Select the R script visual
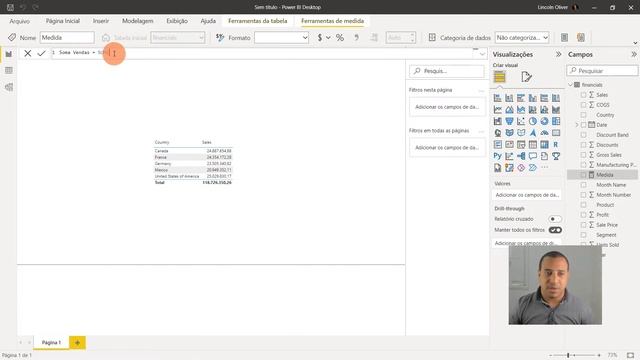Image resolution: width=640 pixels, height=360 pixels. [556, 144]
